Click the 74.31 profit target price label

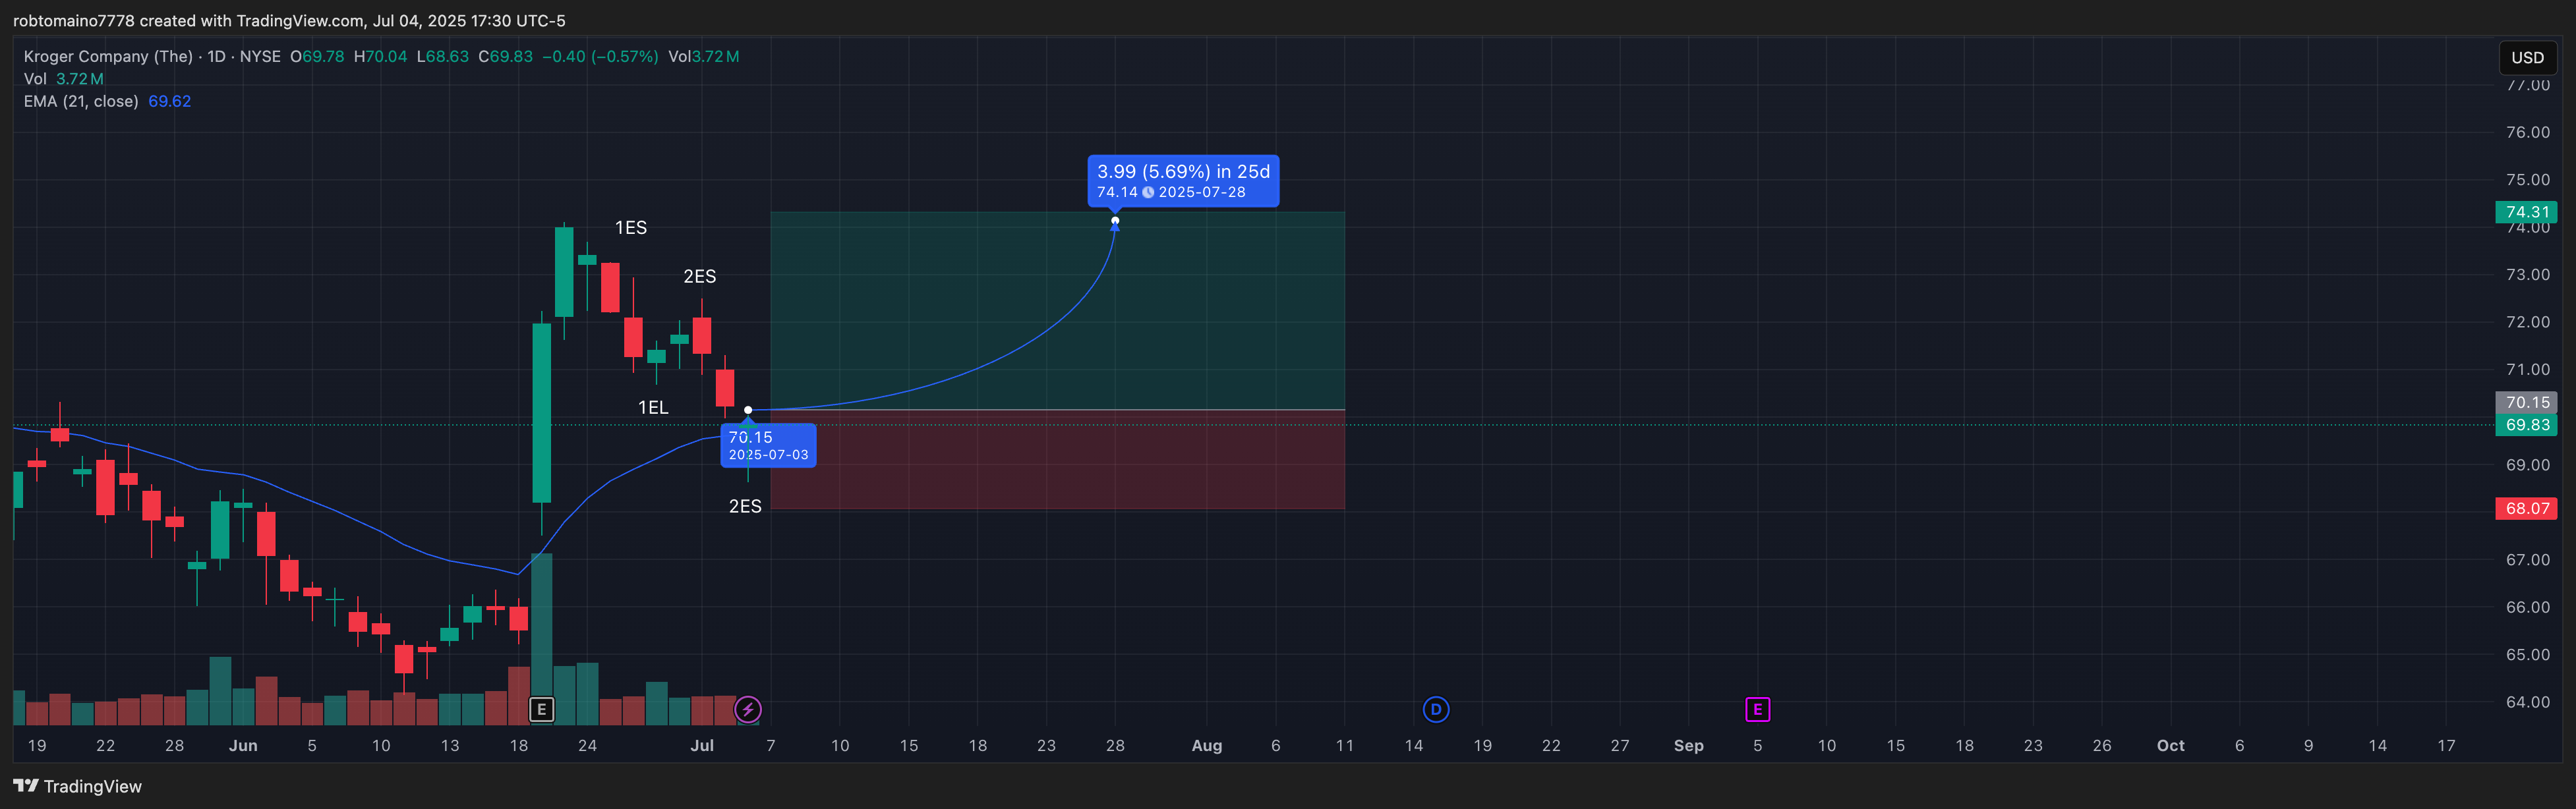[x=2527, y=212]
